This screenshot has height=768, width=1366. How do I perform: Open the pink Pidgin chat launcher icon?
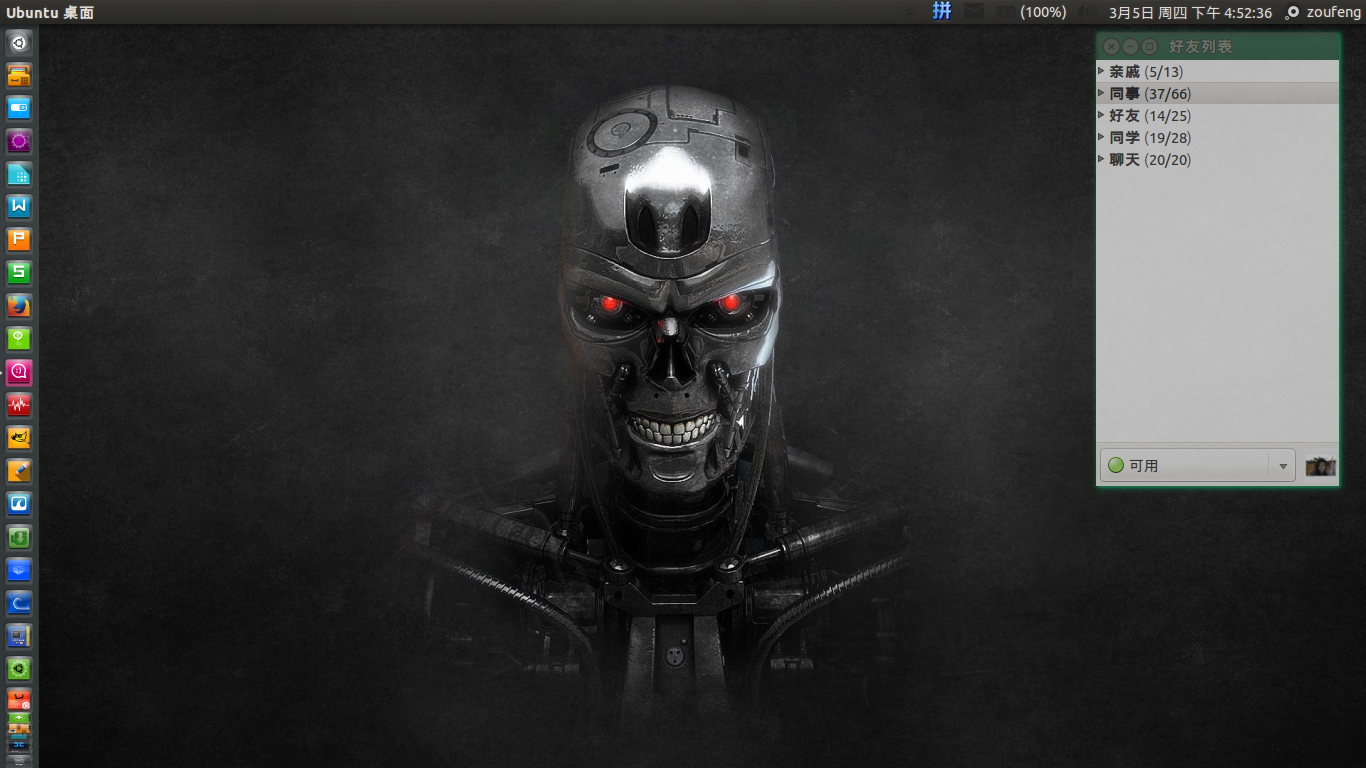tap(20, 372)
